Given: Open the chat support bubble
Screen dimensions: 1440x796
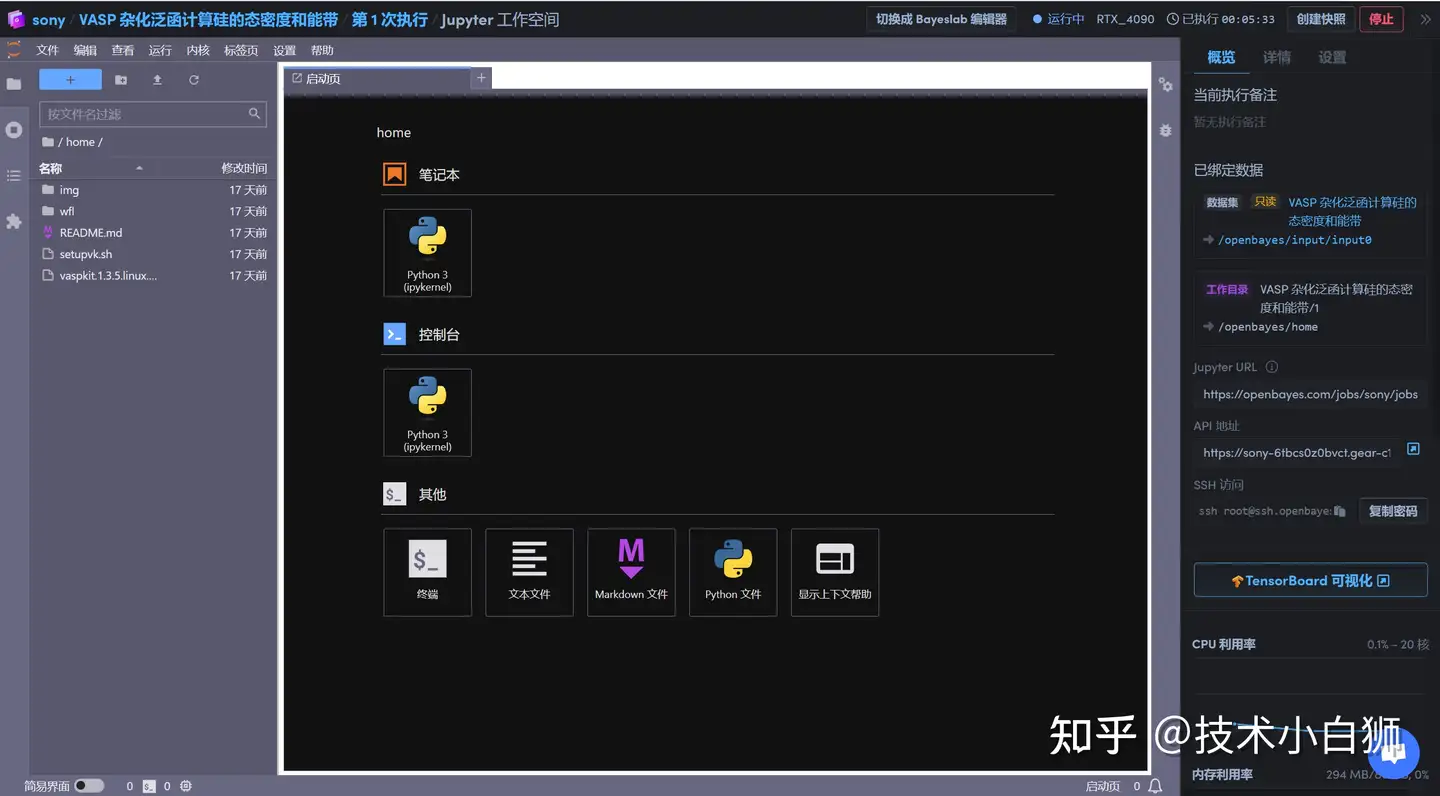Looking at the screenshot, I should coord(1393,753).
